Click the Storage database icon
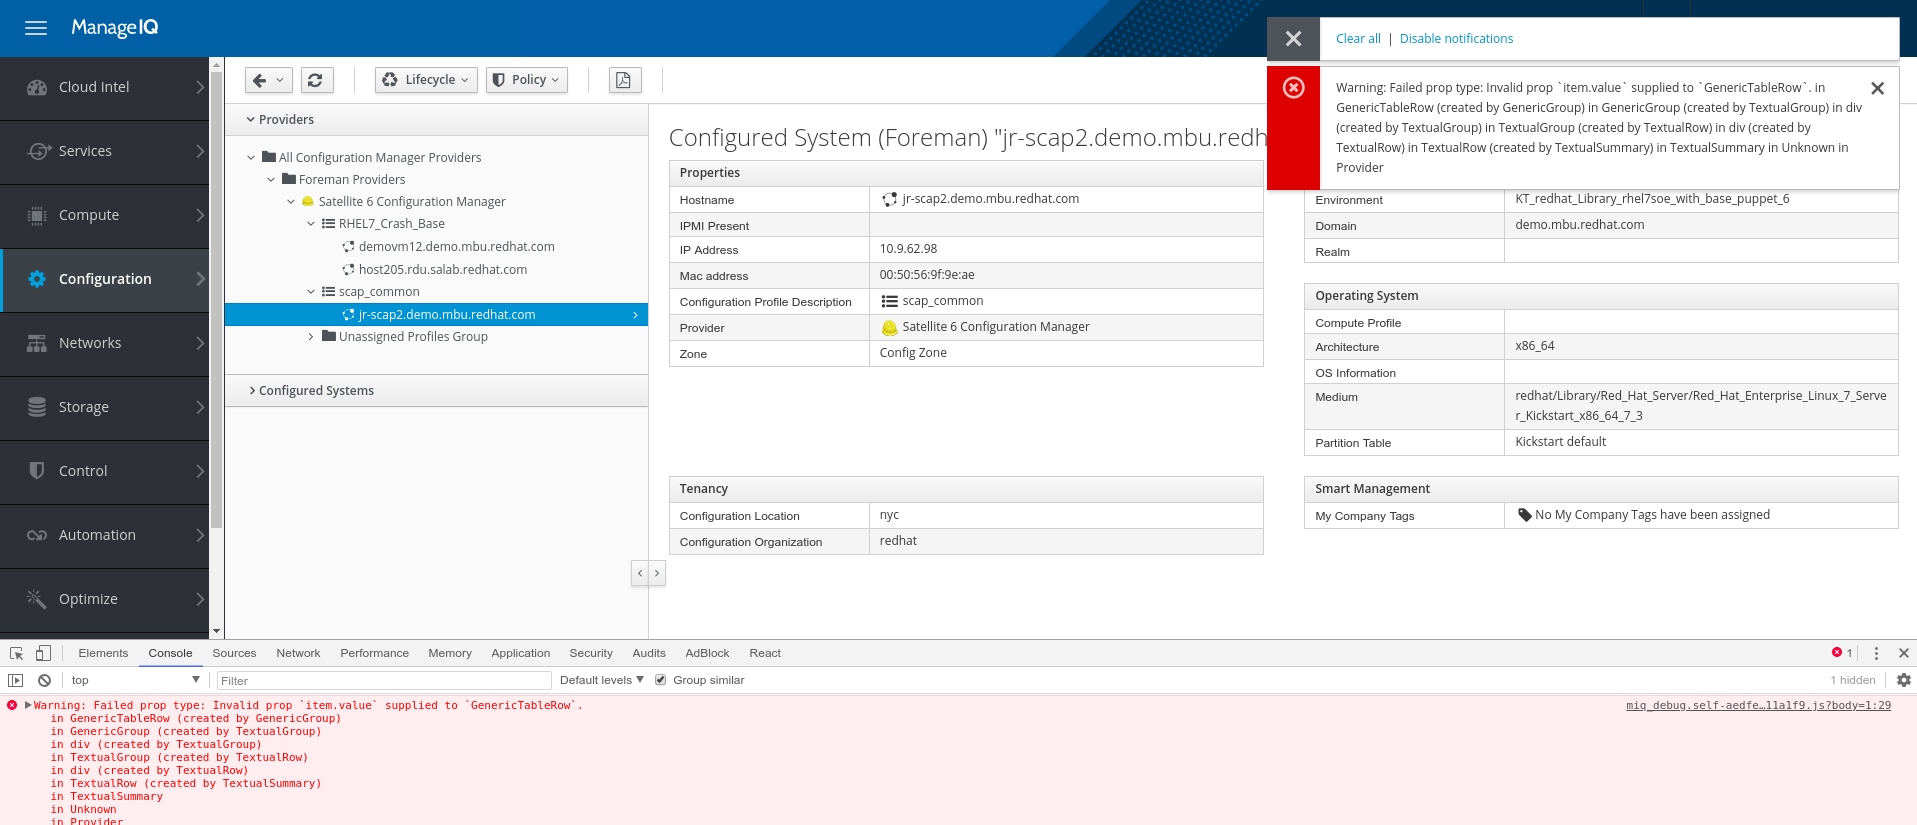Image resolution: width=1917 pixels, height=825 pixels. click(37, 407)
